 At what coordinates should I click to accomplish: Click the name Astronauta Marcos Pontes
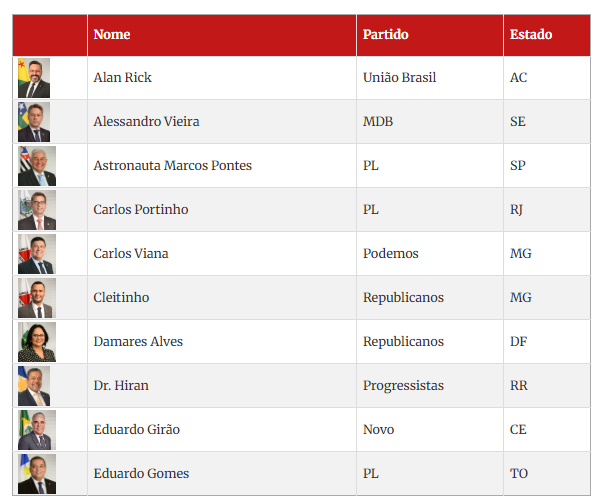pos(172,165)
